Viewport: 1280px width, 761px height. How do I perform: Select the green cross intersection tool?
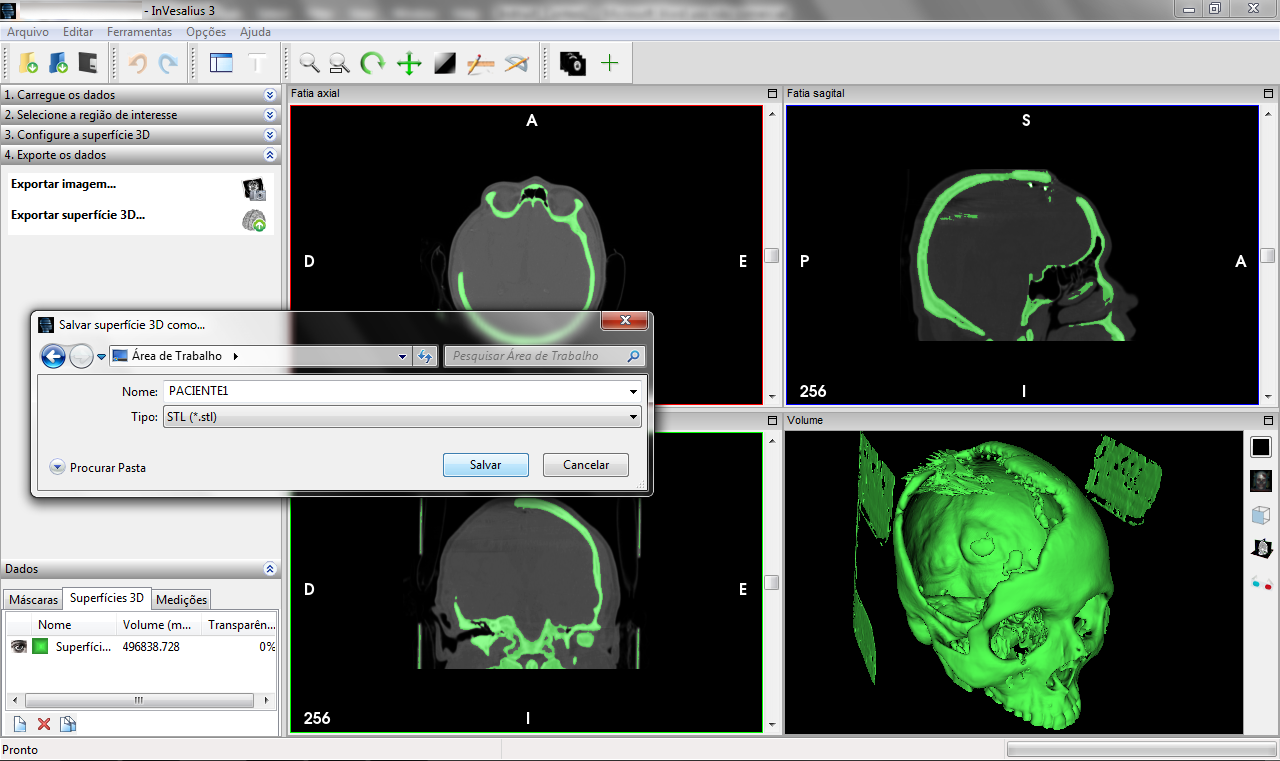click(x=609, y=64)
